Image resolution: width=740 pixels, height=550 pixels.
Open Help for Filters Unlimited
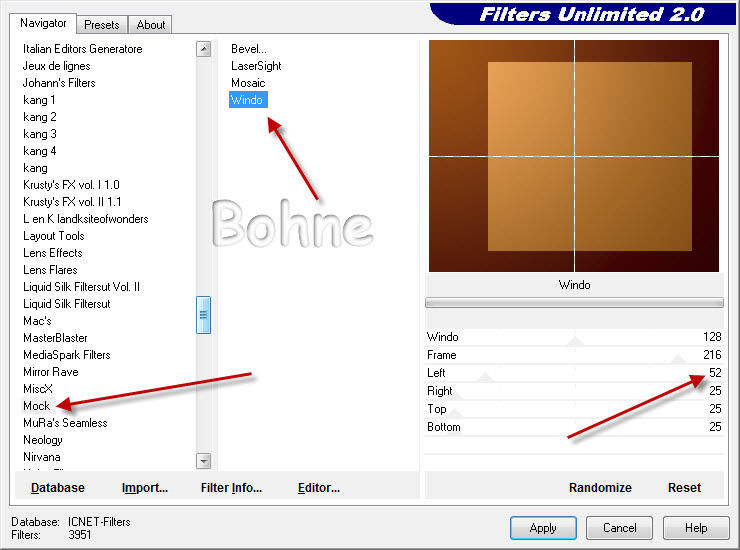click(696, 527)
